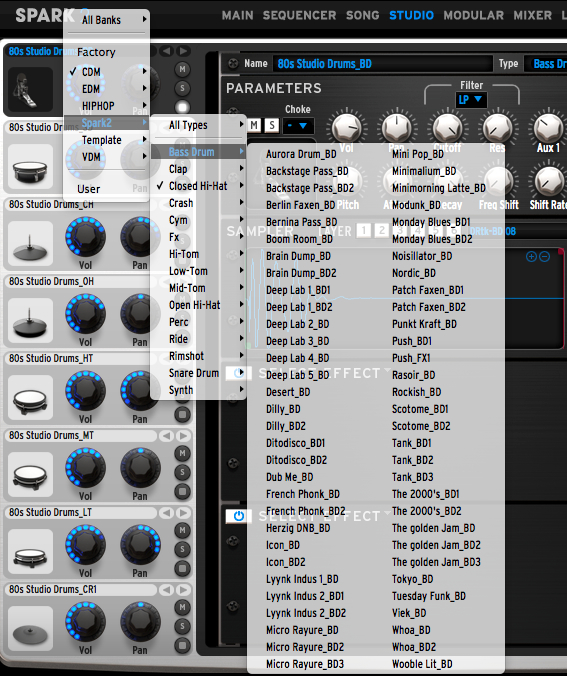This screenshot has height=676, width=567.
Task: Click the 80s Studio Drums_MT tom icon
Action: pos(30,475)
